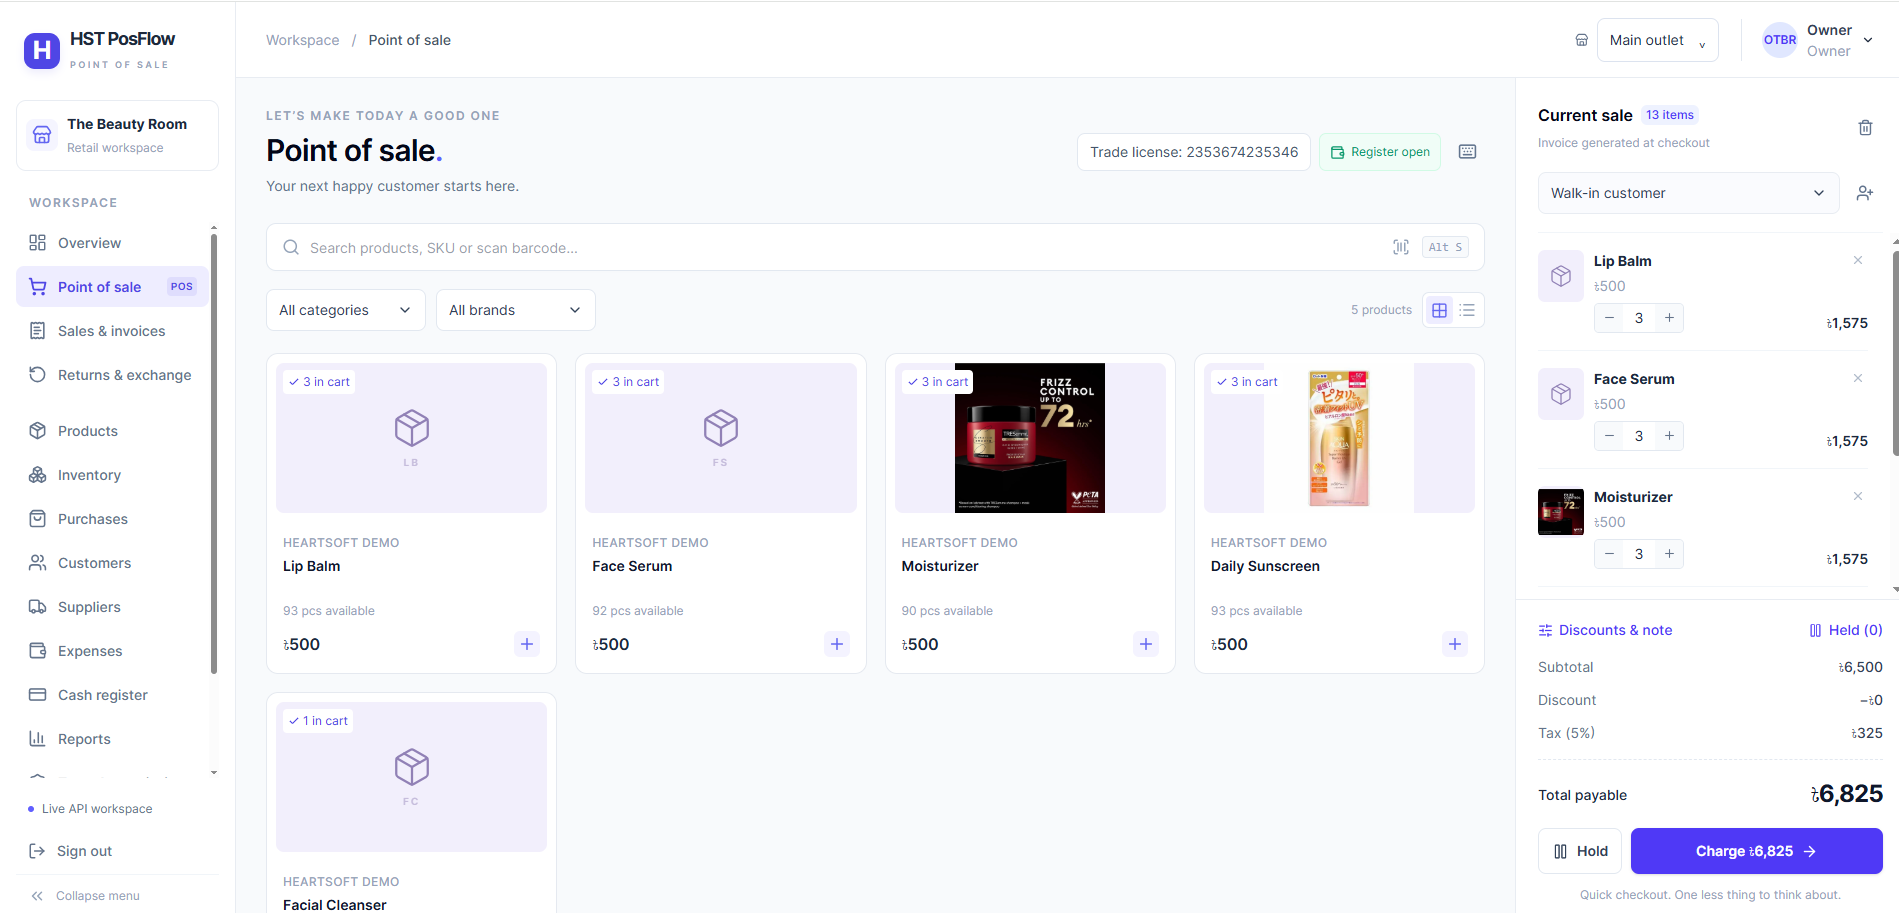Click the store icon beside Main outlet
Viewport: 1899px width, 913px height.
click(1582, 40)
